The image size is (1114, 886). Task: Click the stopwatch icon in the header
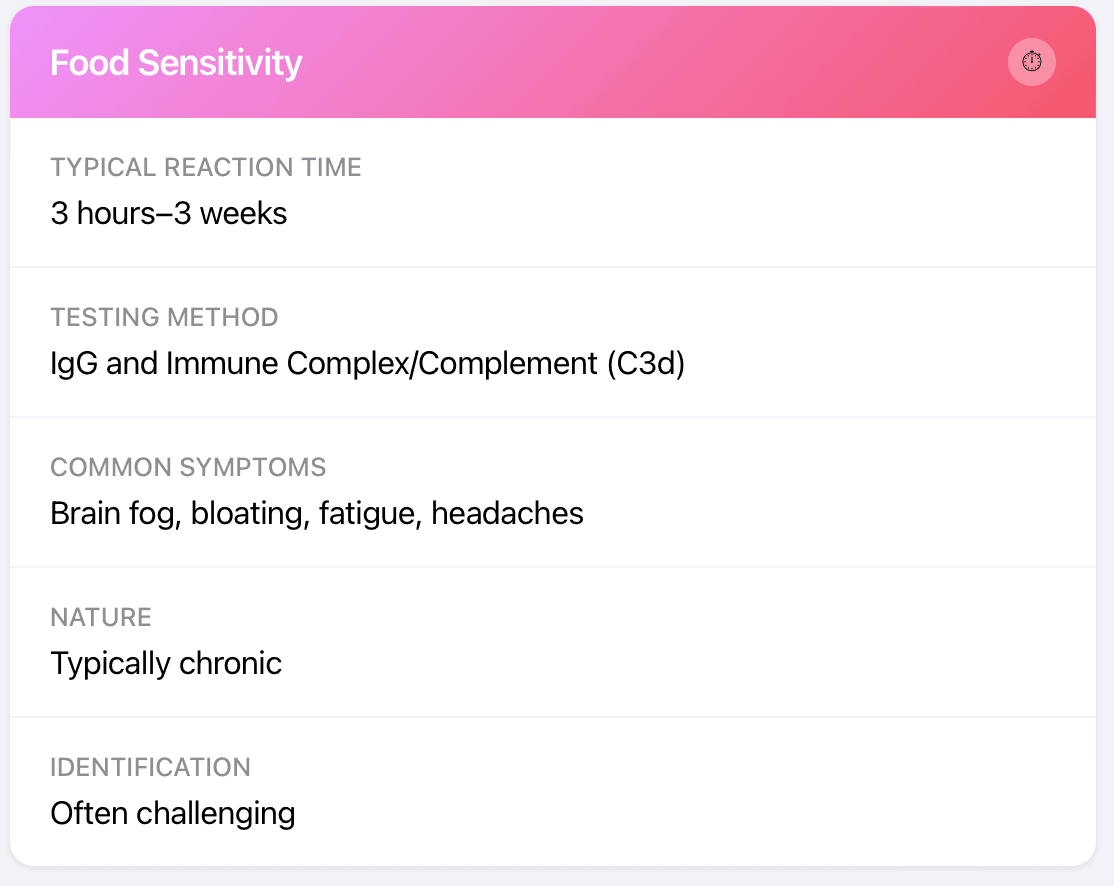click(1031, 62)
